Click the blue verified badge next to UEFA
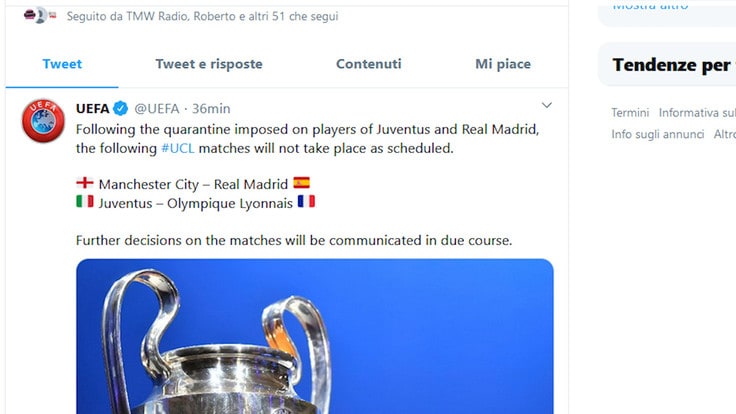Screen dimensions: 736x414 (x=121, y=108)
